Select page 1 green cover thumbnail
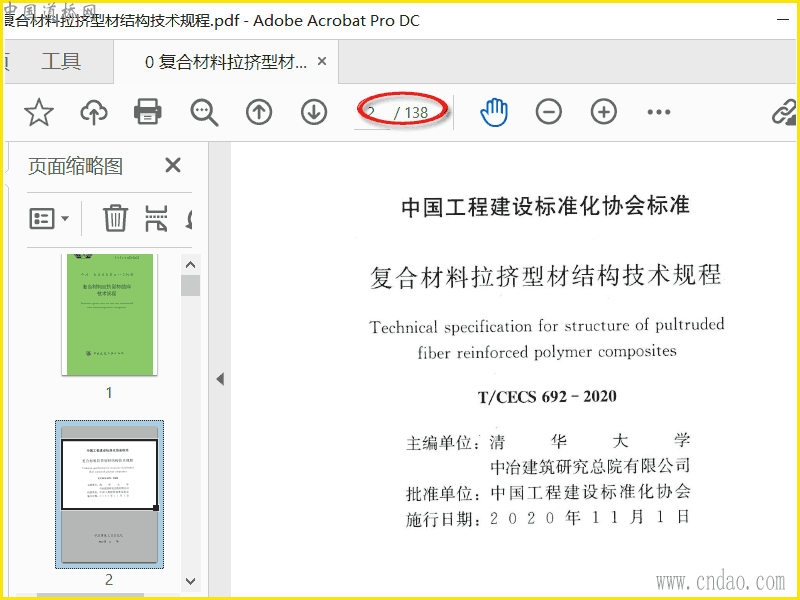This screenshot has height=600, width=800. (110, 314)
